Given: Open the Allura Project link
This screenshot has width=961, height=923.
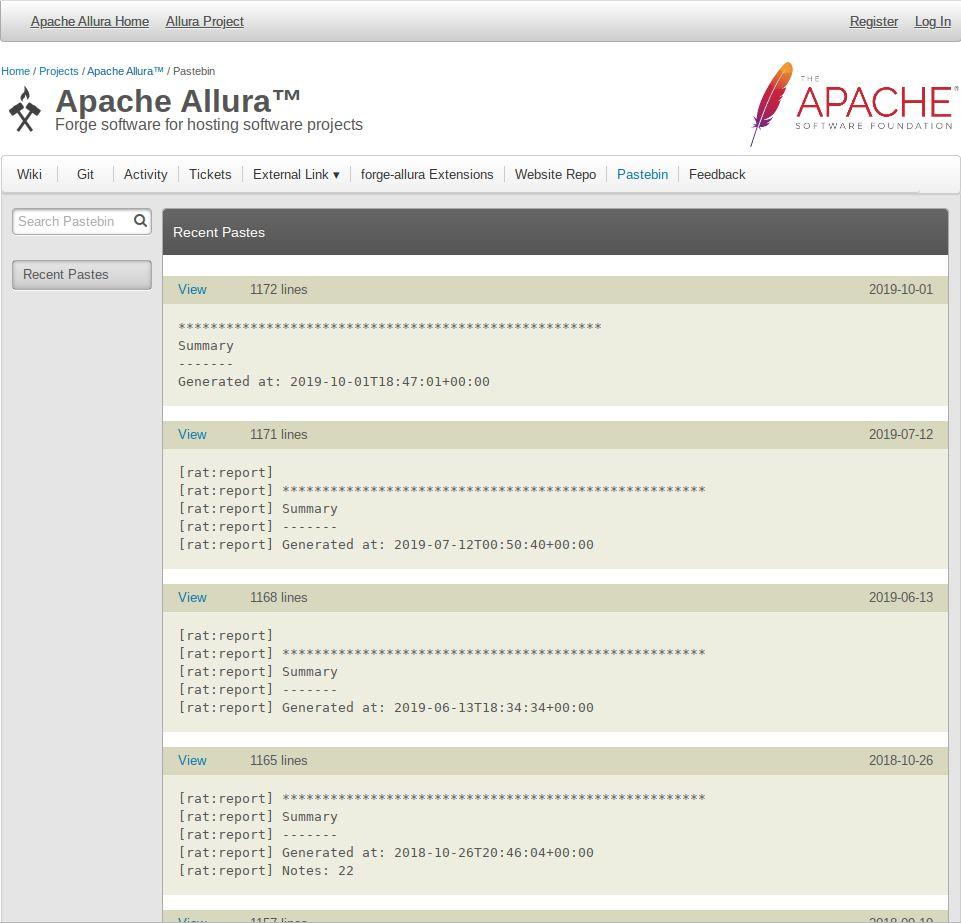Looking at the screenshot, I should click(205, 21).
